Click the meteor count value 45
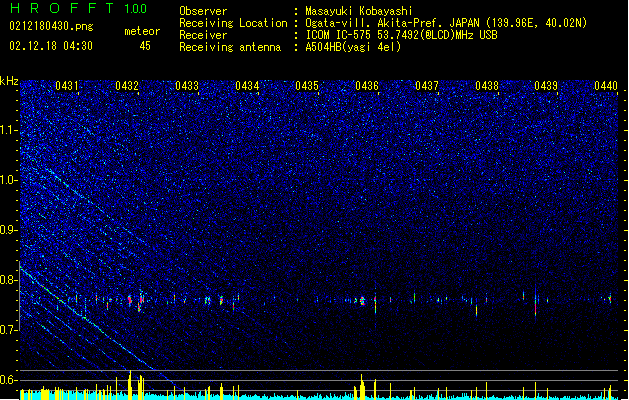 pos(145,46)
